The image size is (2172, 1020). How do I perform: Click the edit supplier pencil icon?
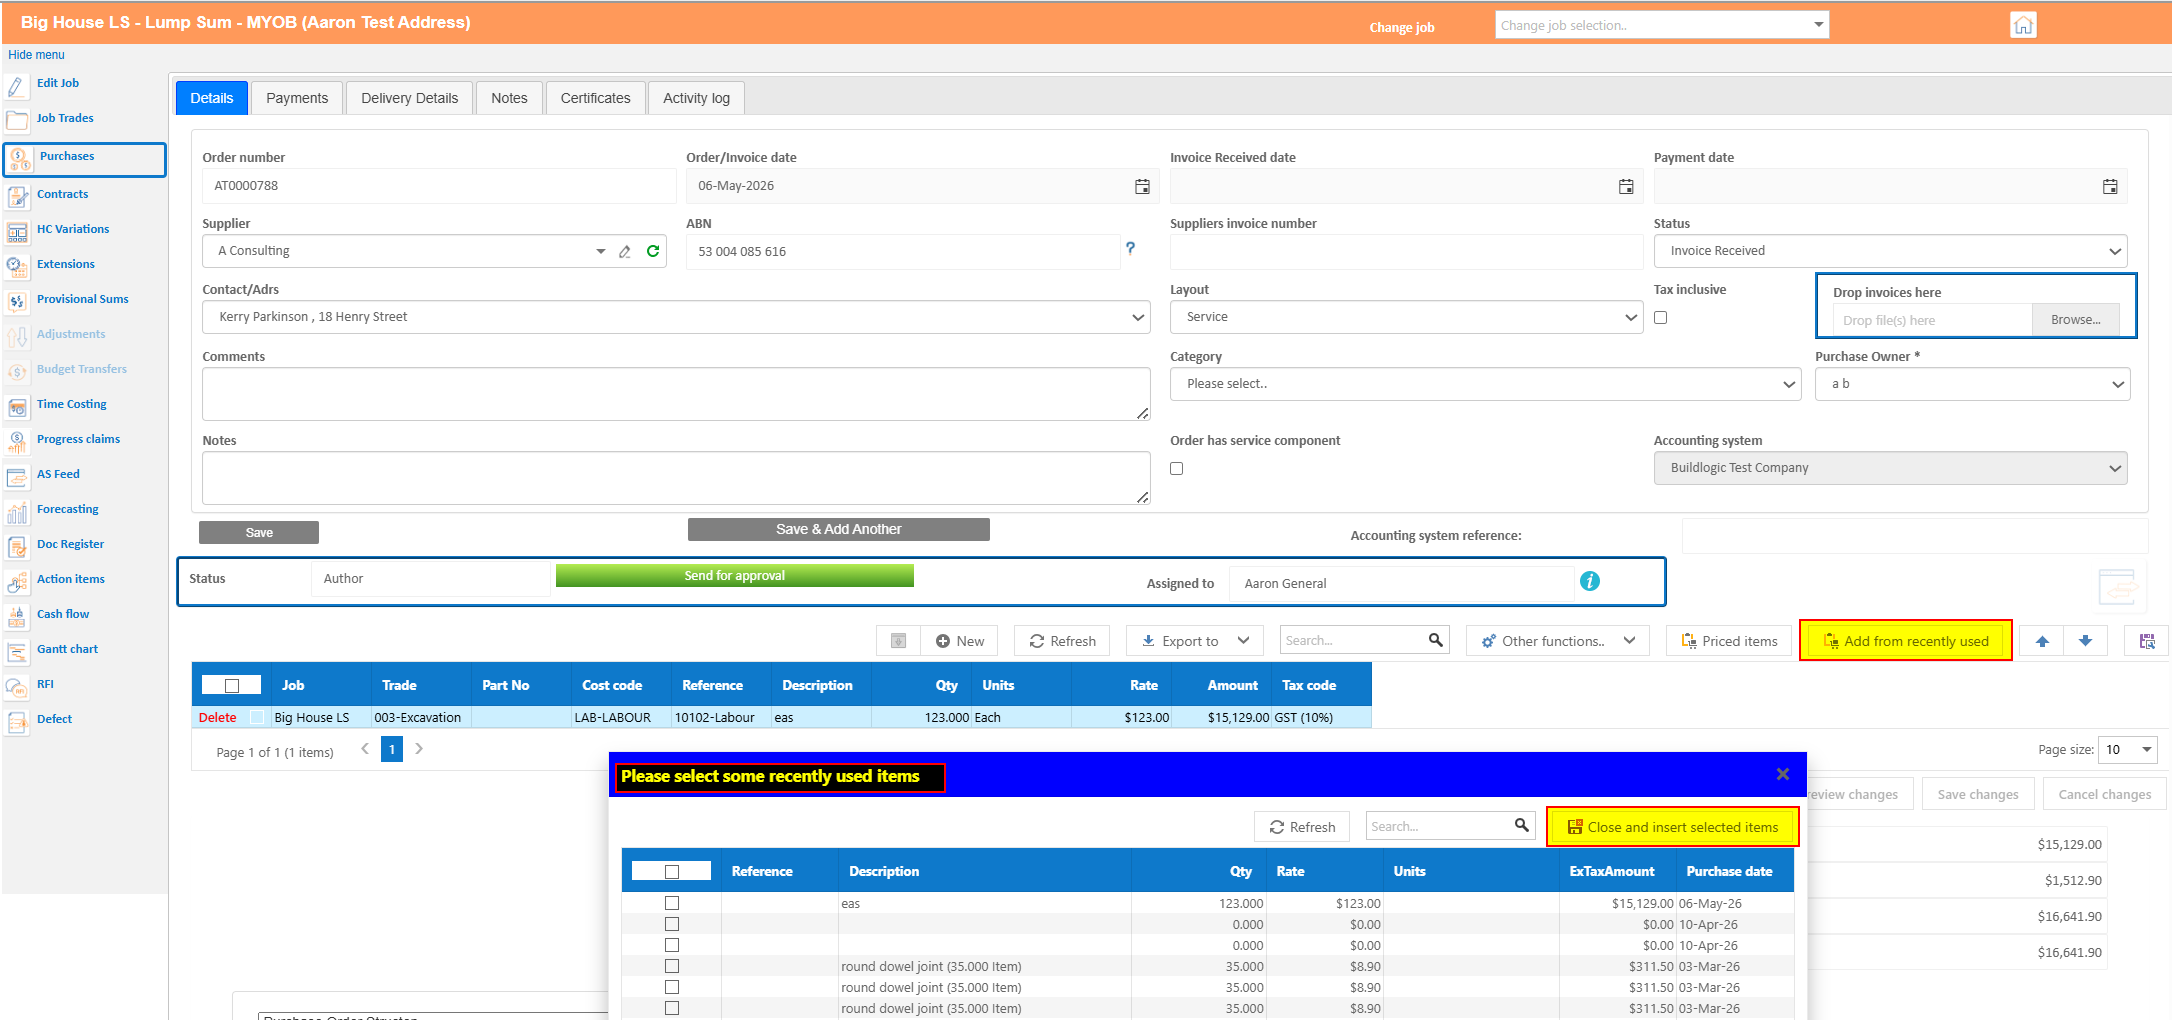pyautogui.click(x=625, y=251)
